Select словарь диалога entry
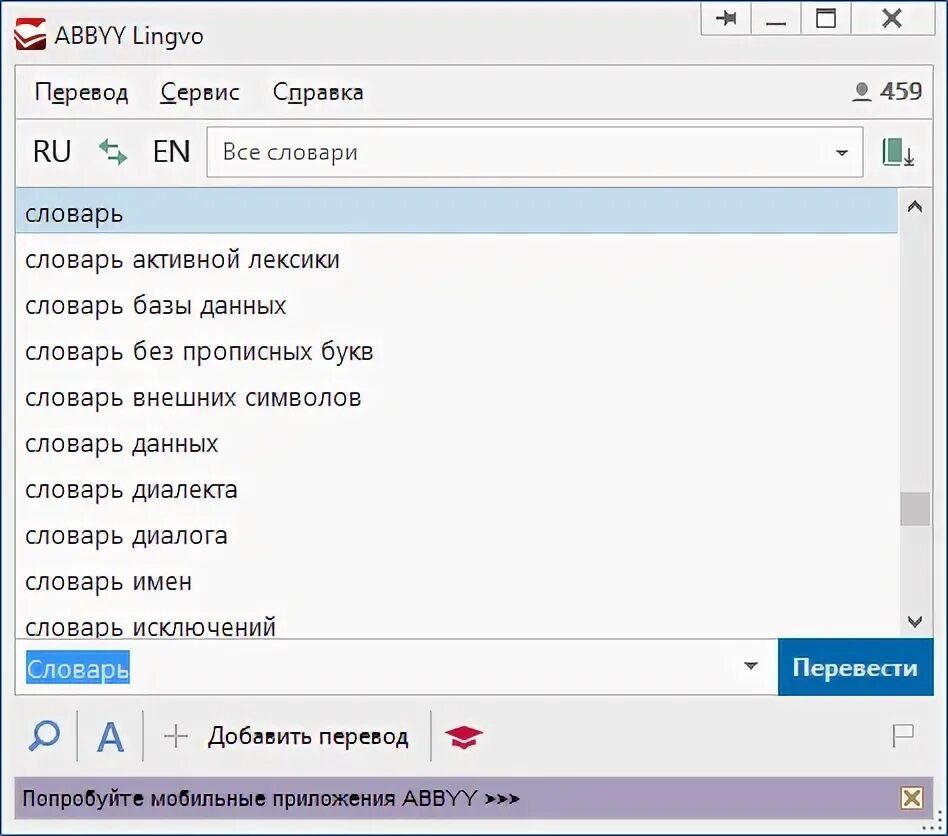 click(457, 535)
